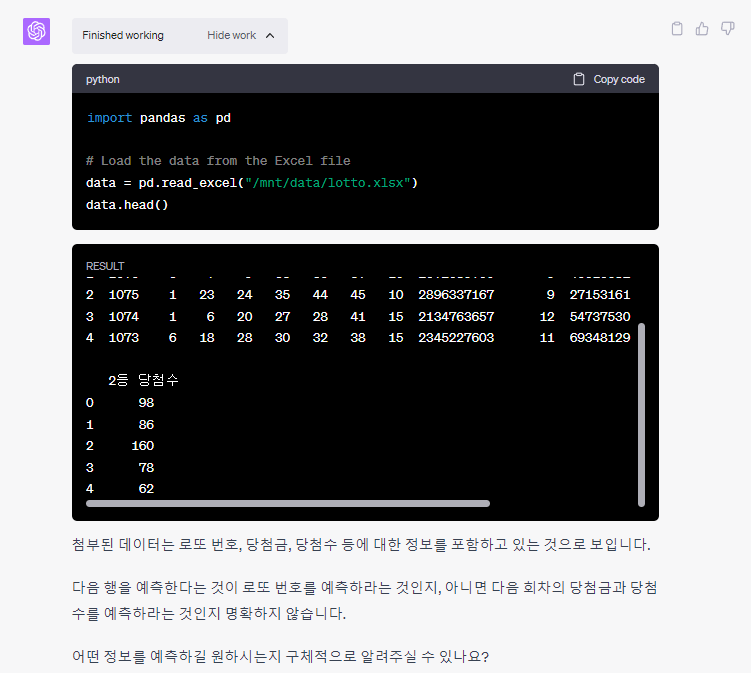This screenshot has width=751, height=673.
Task: Click the sentence starting 첨부된 데이터는
Action: point(361,545)
